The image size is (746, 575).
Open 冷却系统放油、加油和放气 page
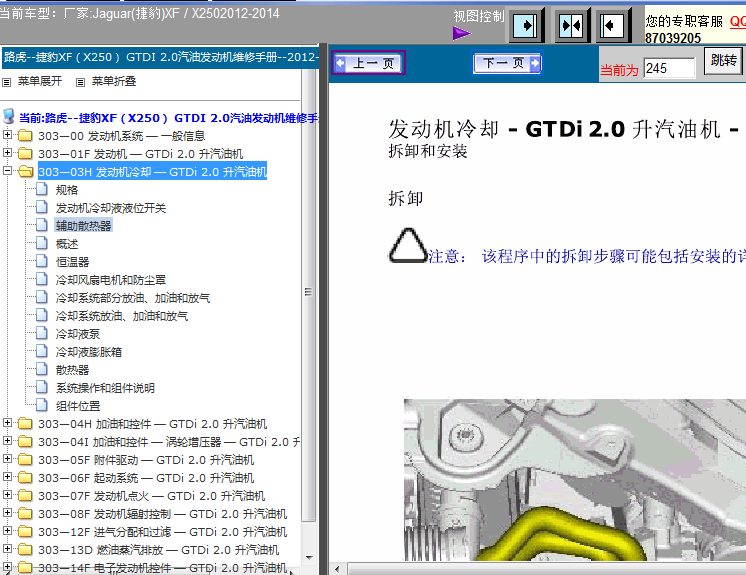[122, 316]
